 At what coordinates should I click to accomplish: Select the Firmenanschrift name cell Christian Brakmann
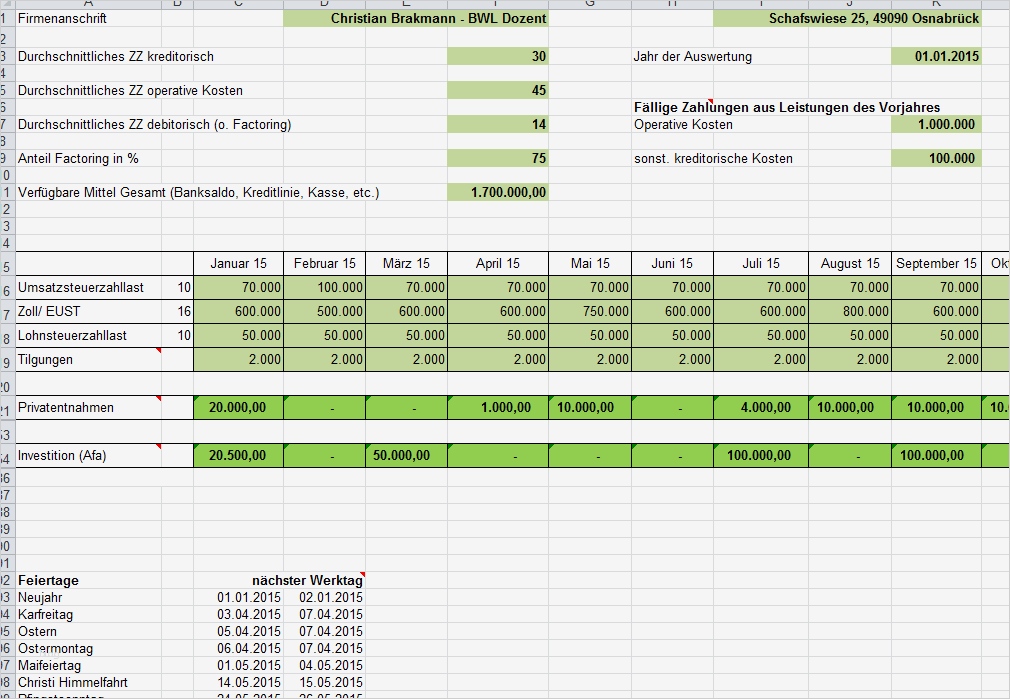(415, 18)
